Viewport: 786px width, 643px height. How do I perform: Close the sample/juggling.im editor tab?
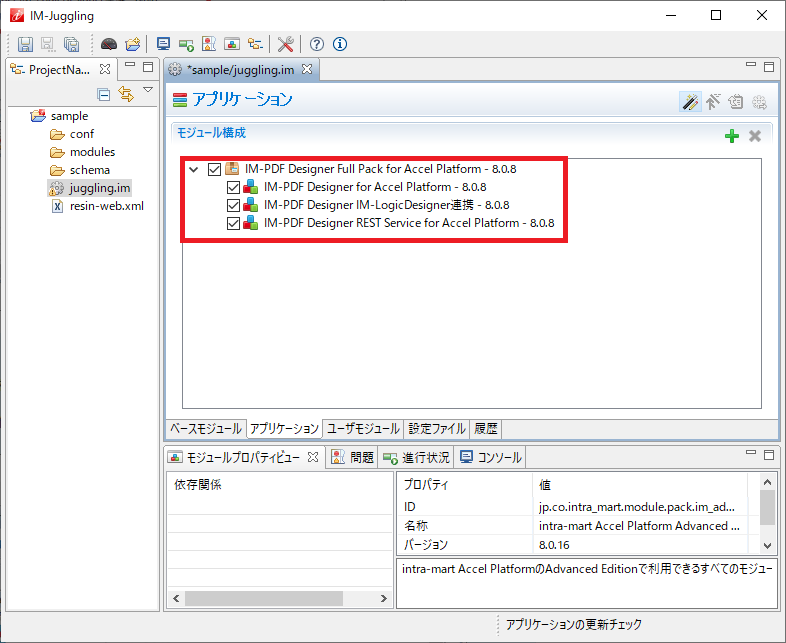(307, 69)
